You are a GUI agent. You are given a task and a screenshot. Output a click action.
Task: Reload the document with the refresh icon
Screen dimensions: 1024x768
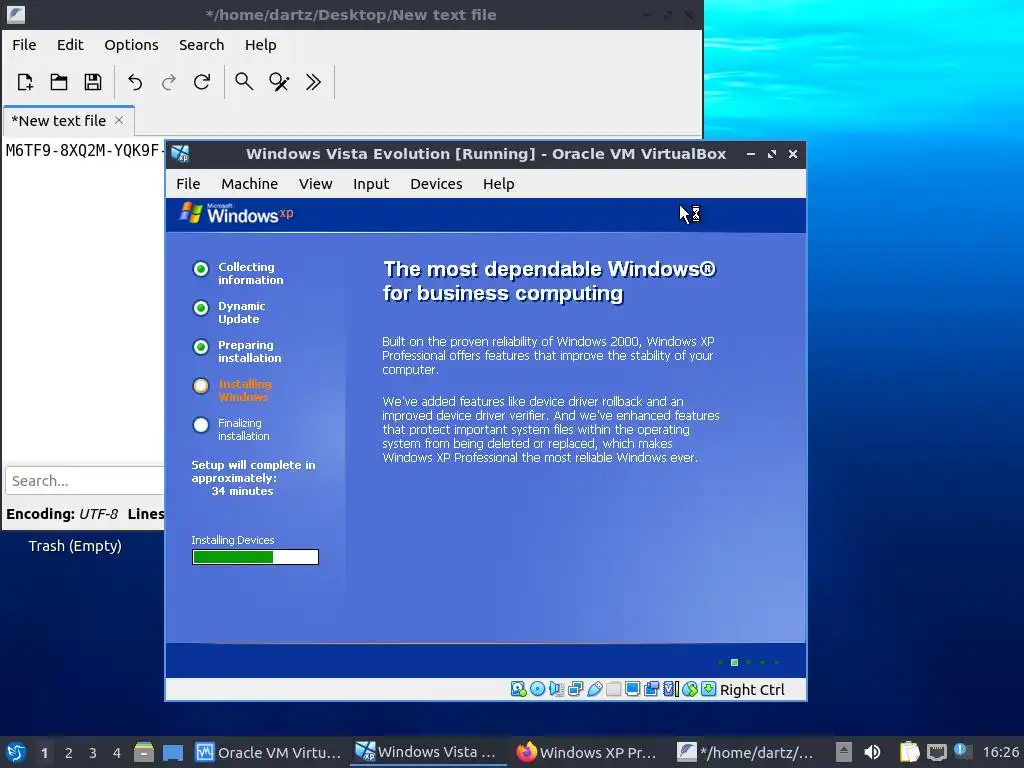point(202,82)
